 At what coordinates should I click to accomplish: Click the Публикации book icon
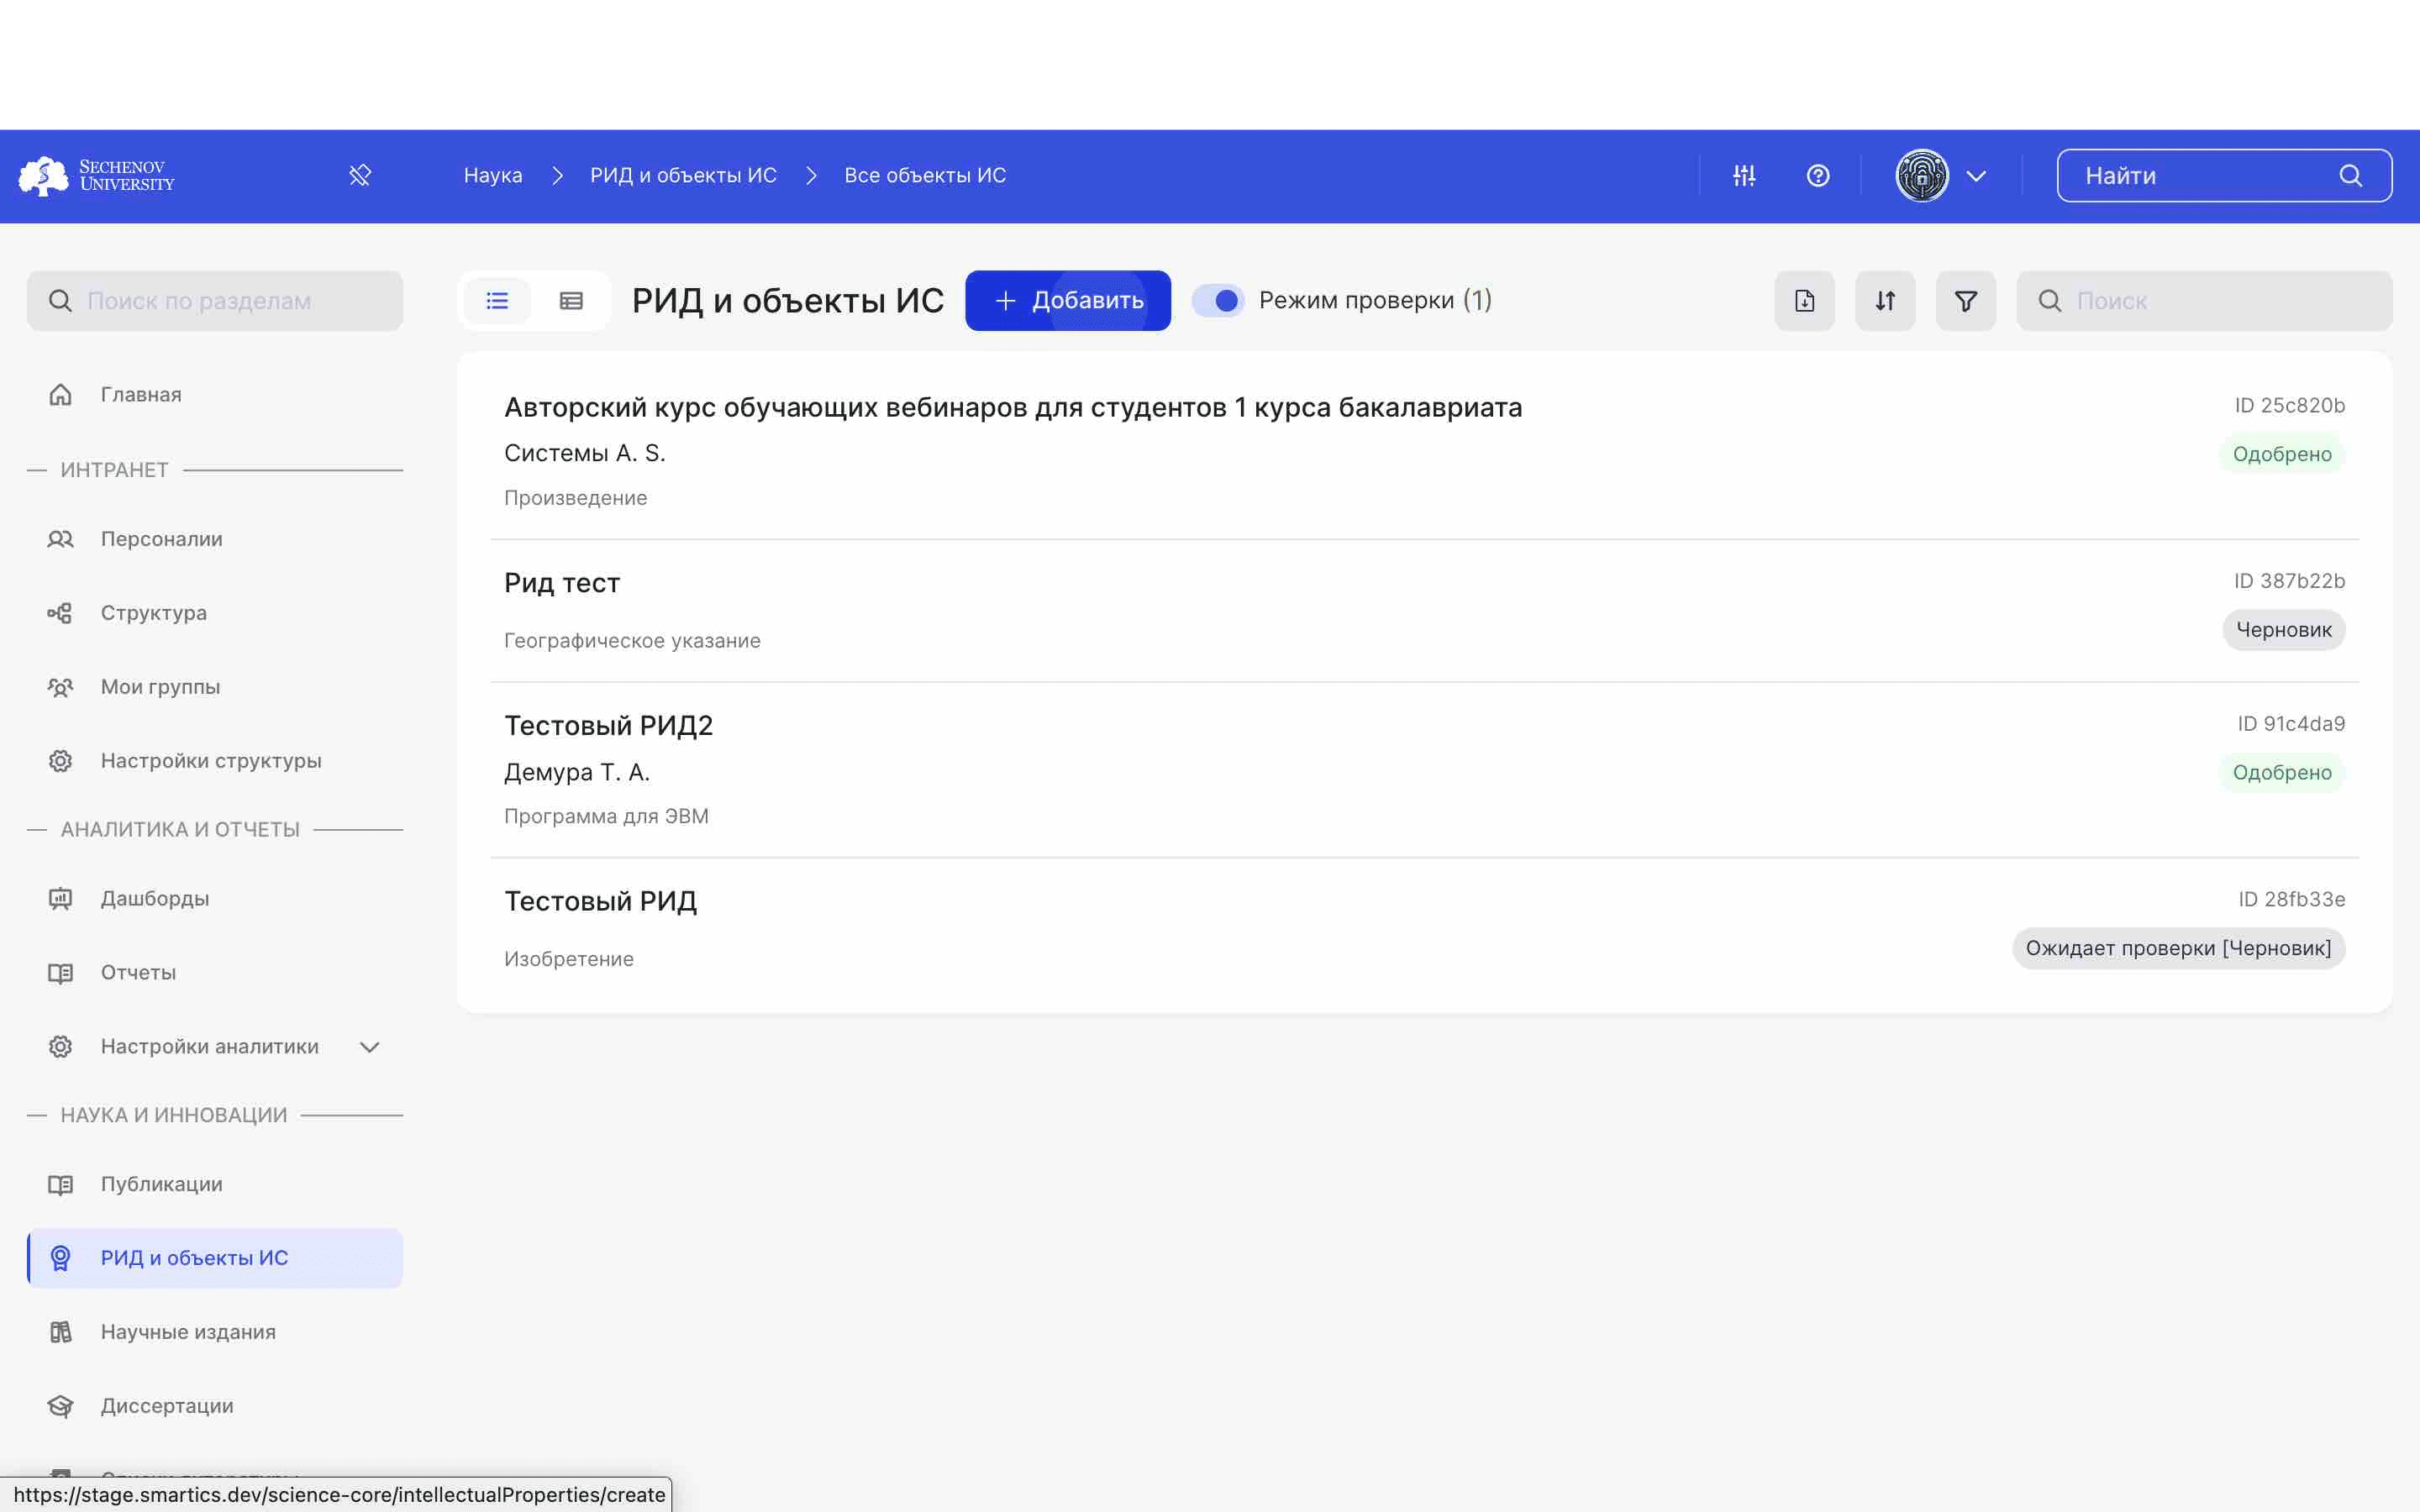(60, 1184)
